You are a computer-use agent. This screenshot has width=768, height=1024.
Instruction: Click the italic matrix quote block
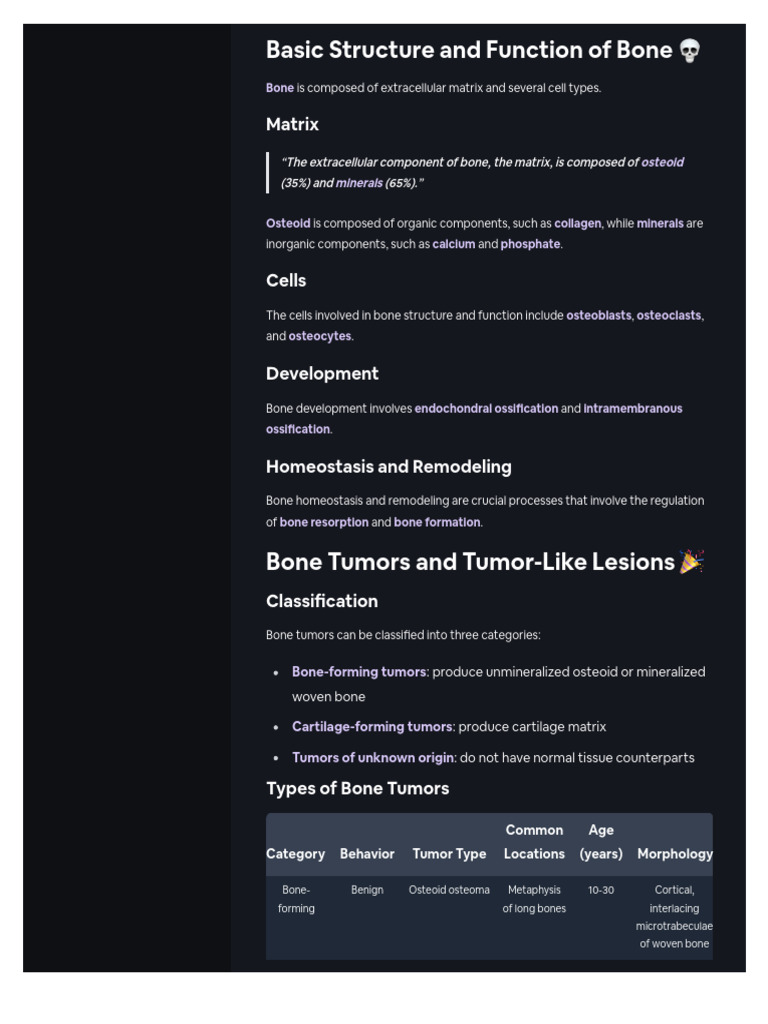point(484,173)
